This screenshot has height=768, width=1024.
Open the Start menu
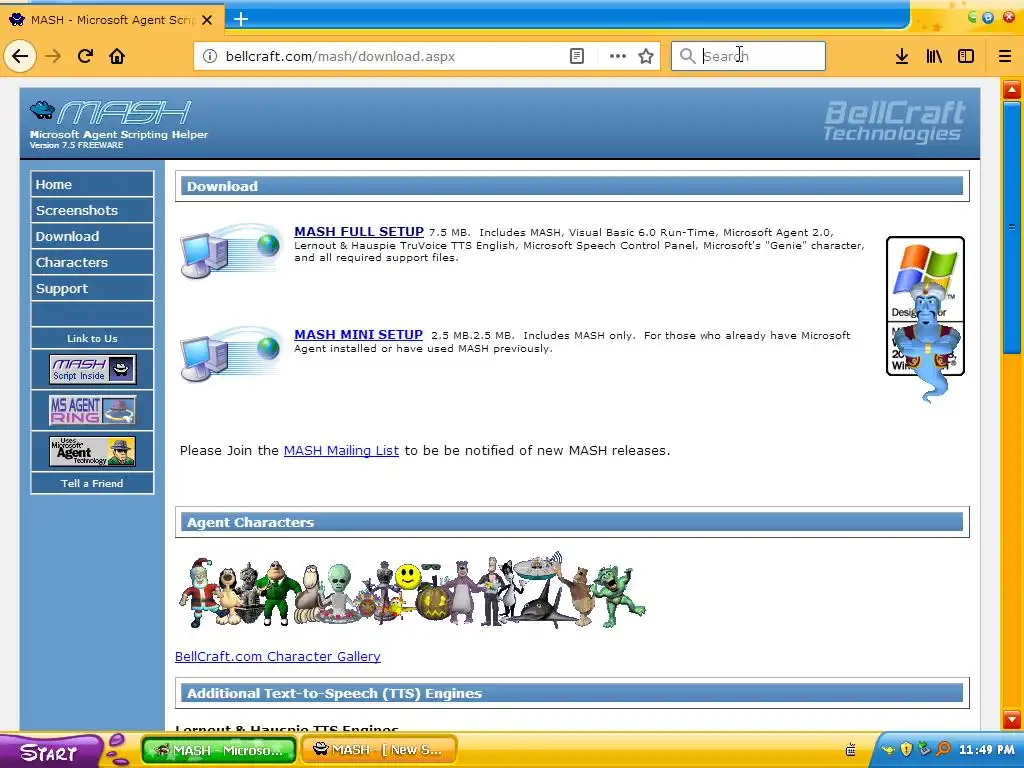click(x=51, y=751)
